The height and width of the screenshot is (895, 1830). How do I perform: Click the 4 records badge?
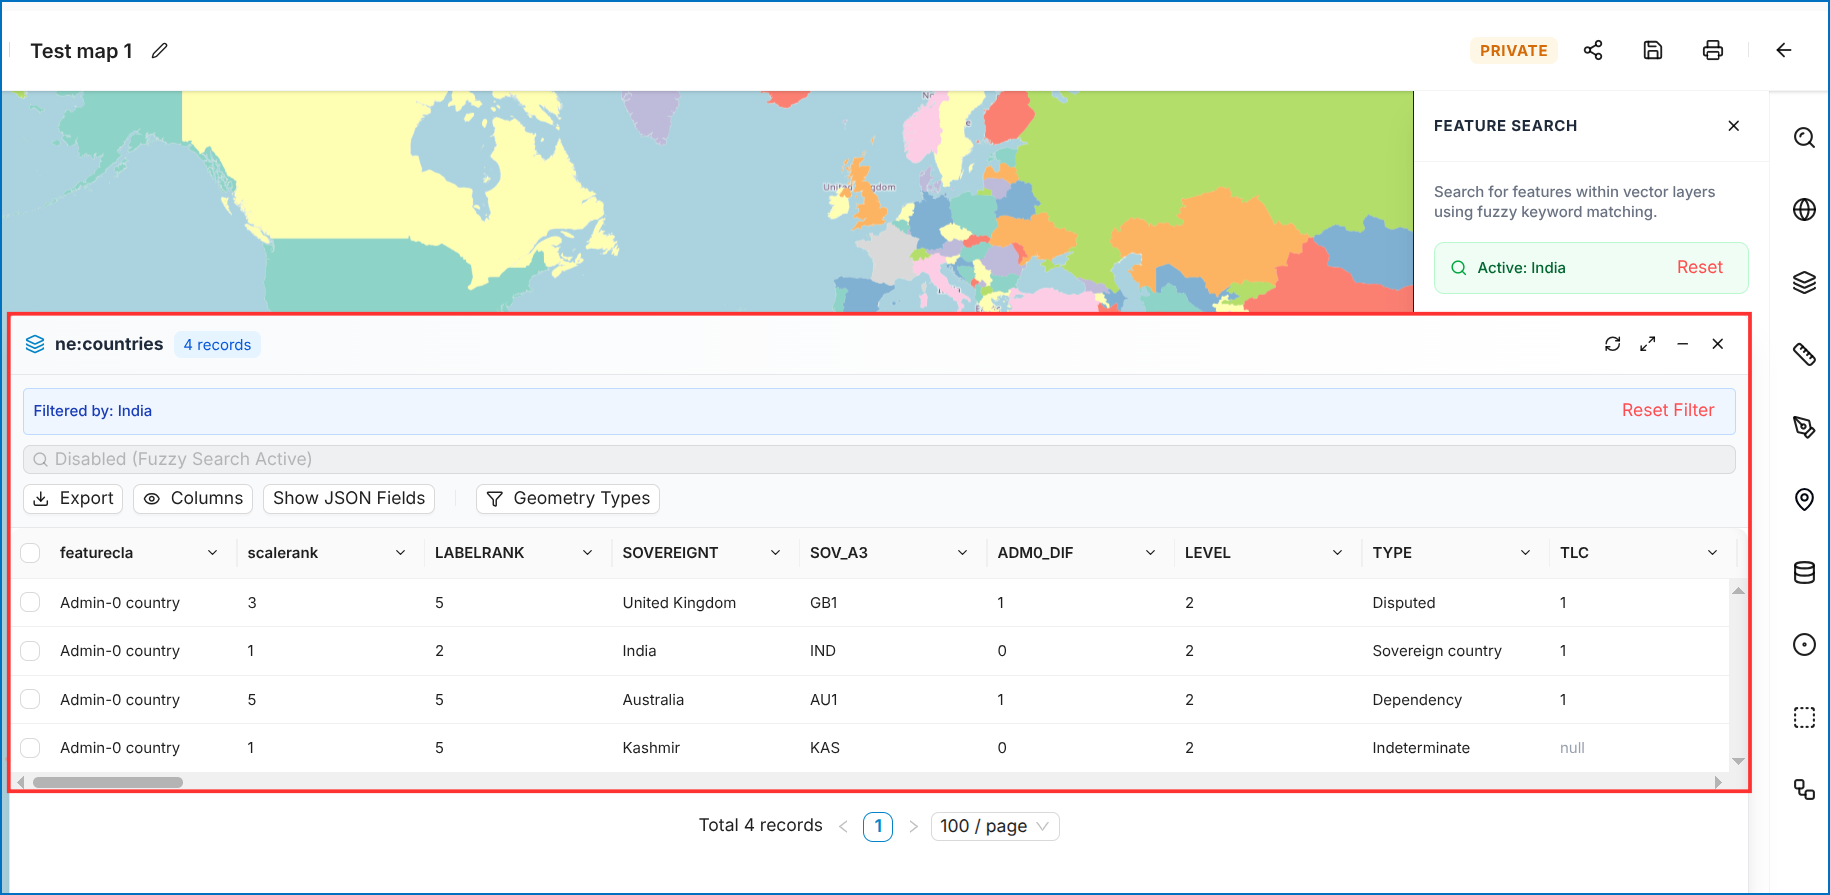pos(217,345)
